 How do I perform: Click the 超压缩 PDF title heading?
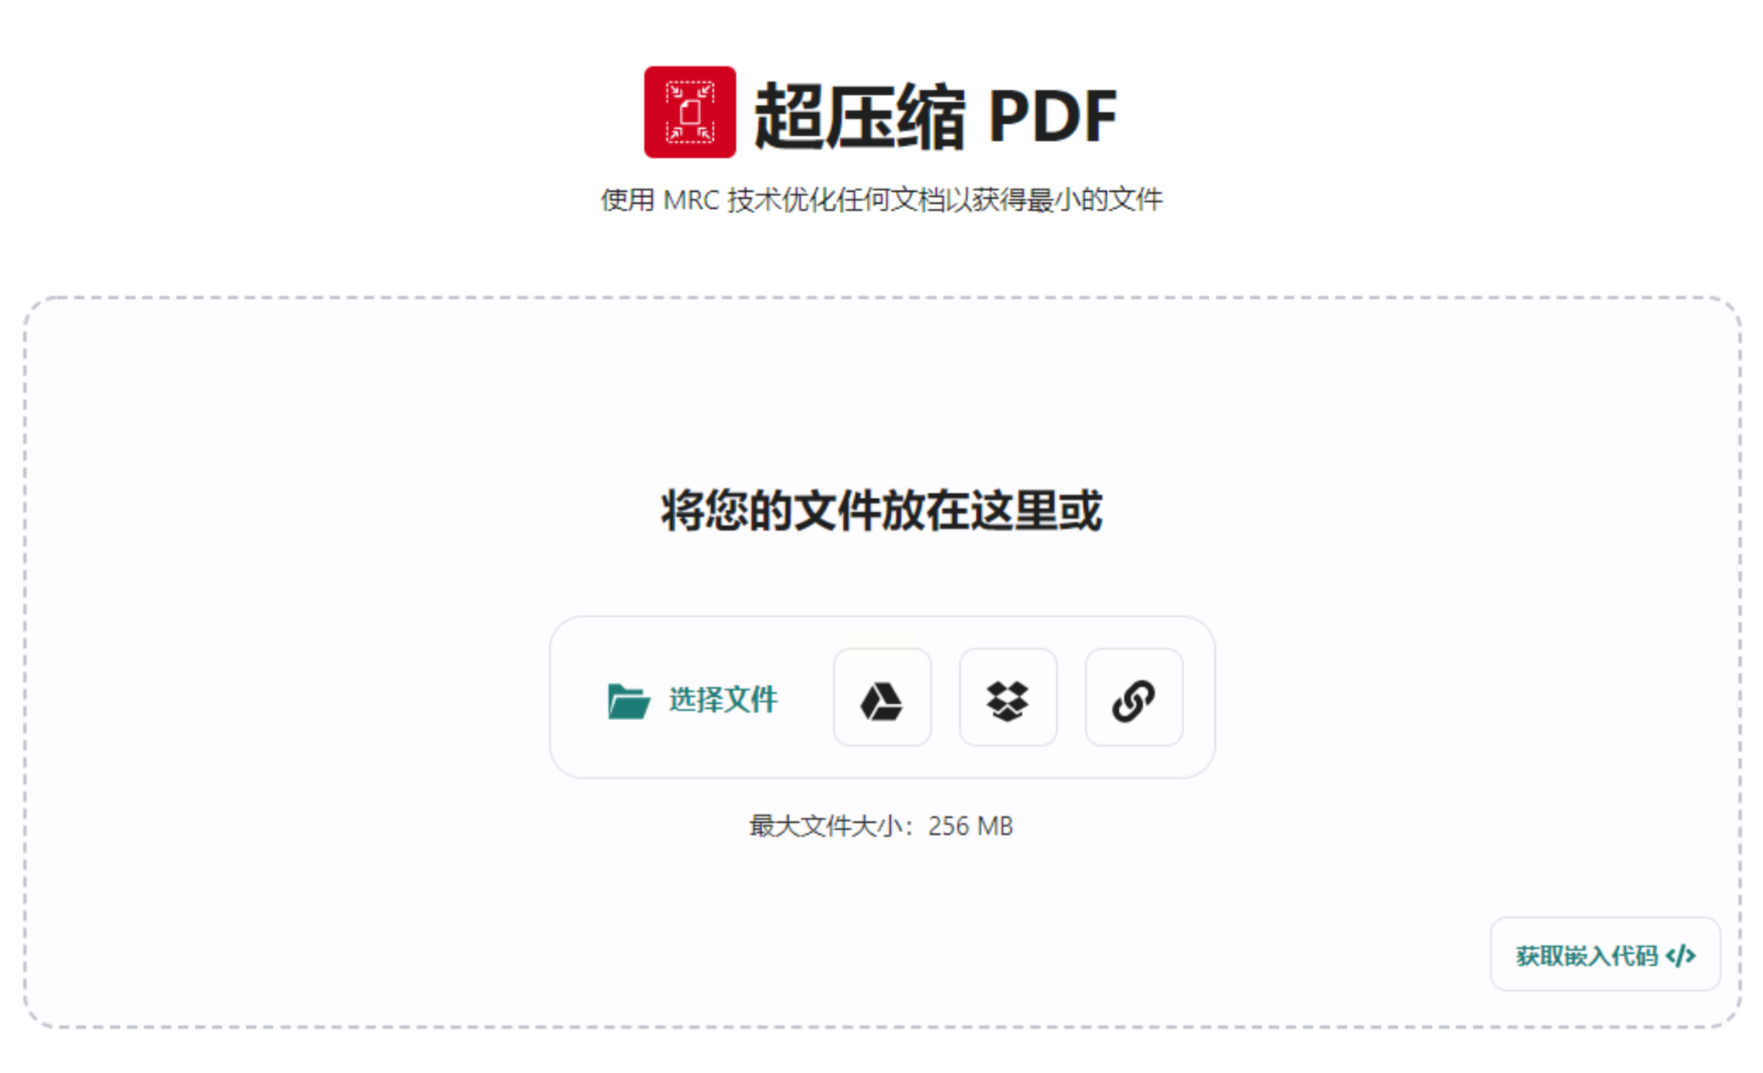[x=934, y=116]
